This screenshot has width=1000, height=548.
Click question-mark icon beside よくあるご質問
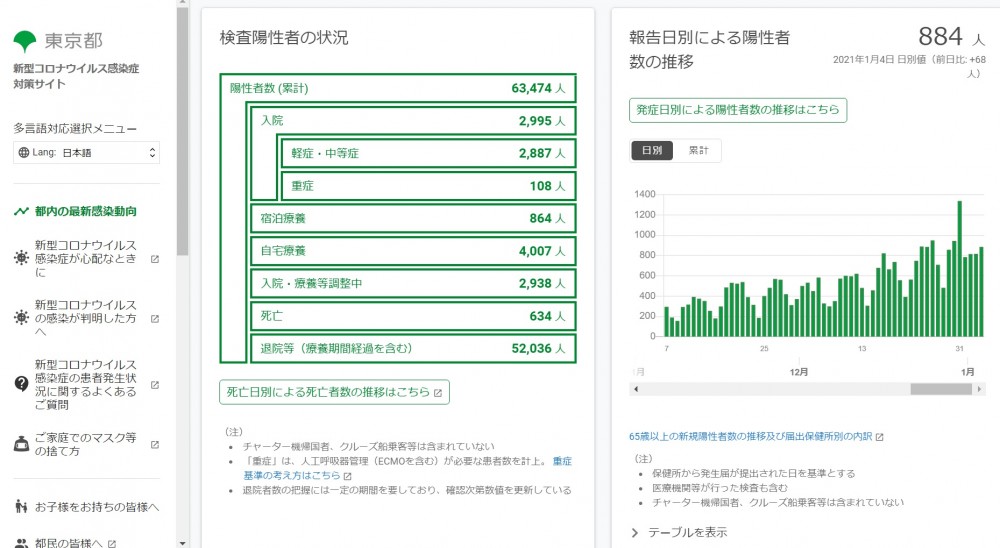(x=21, y=383)
